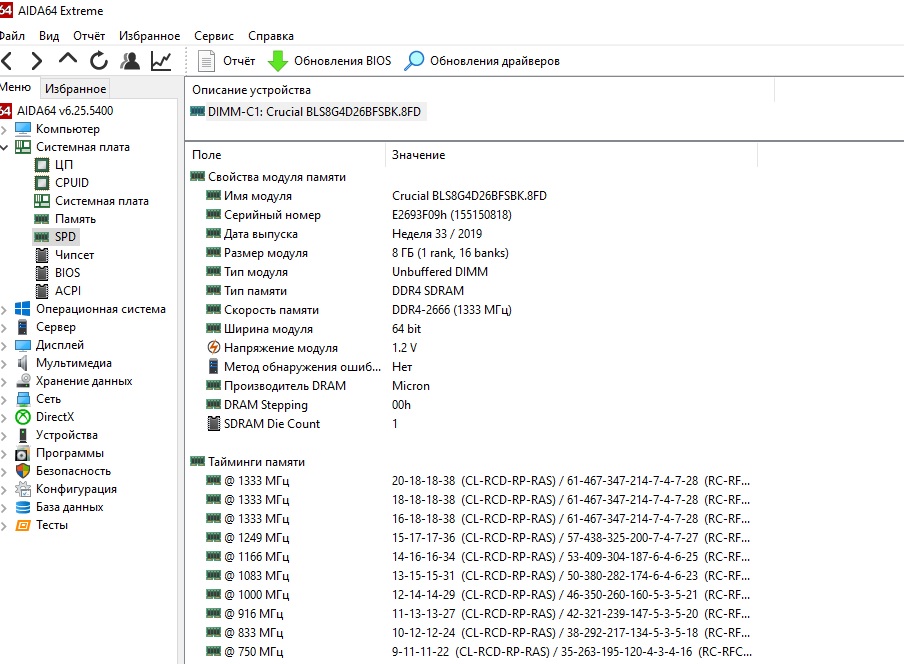Screen dimensions: 904x664
Task: Click the Программы icon in tree
Action: tap(22, 453)
